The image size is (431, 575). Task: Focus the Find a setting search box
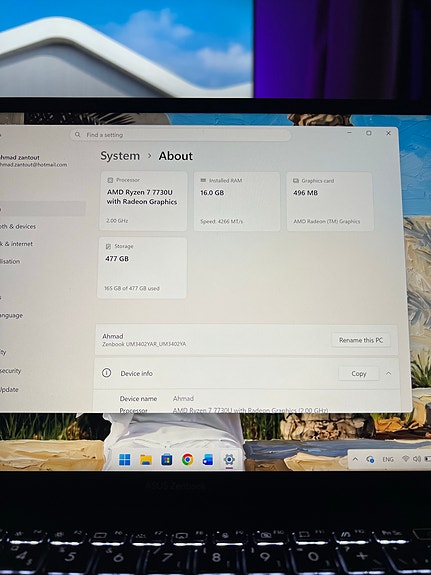(180, 135)
